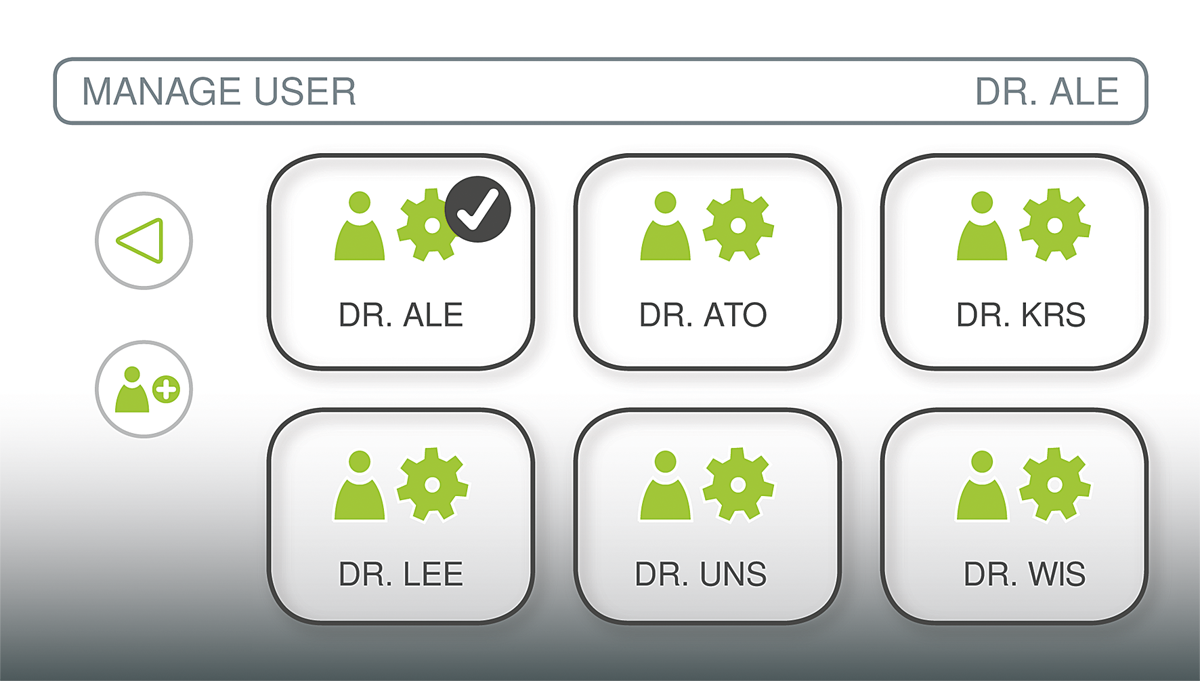Click the DR. ALE tile label

pos(401,315)
